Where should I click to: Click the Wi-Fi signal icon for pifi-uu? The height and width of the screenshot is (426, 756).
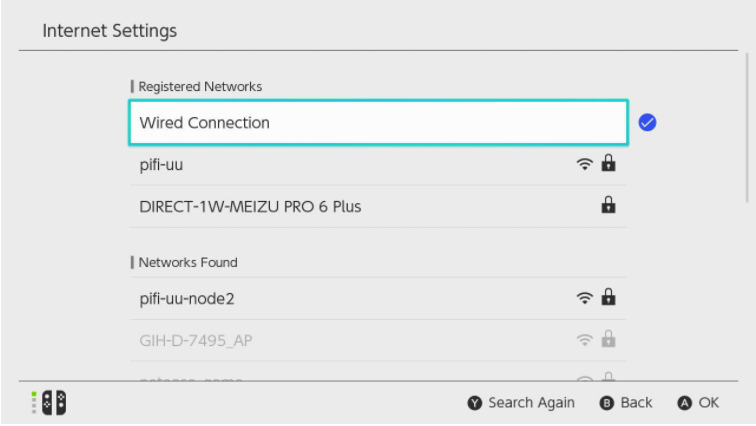coord(584,164)
